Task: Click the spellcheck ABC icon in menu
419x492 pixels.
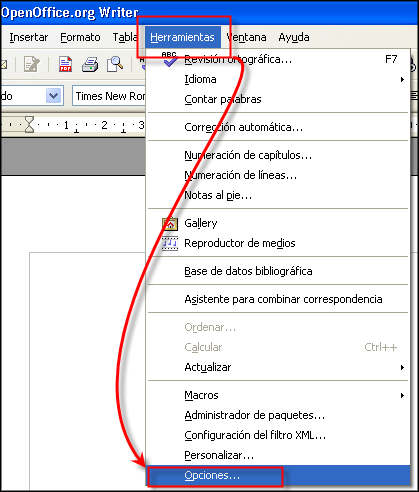Action: [x=169, y=59]
